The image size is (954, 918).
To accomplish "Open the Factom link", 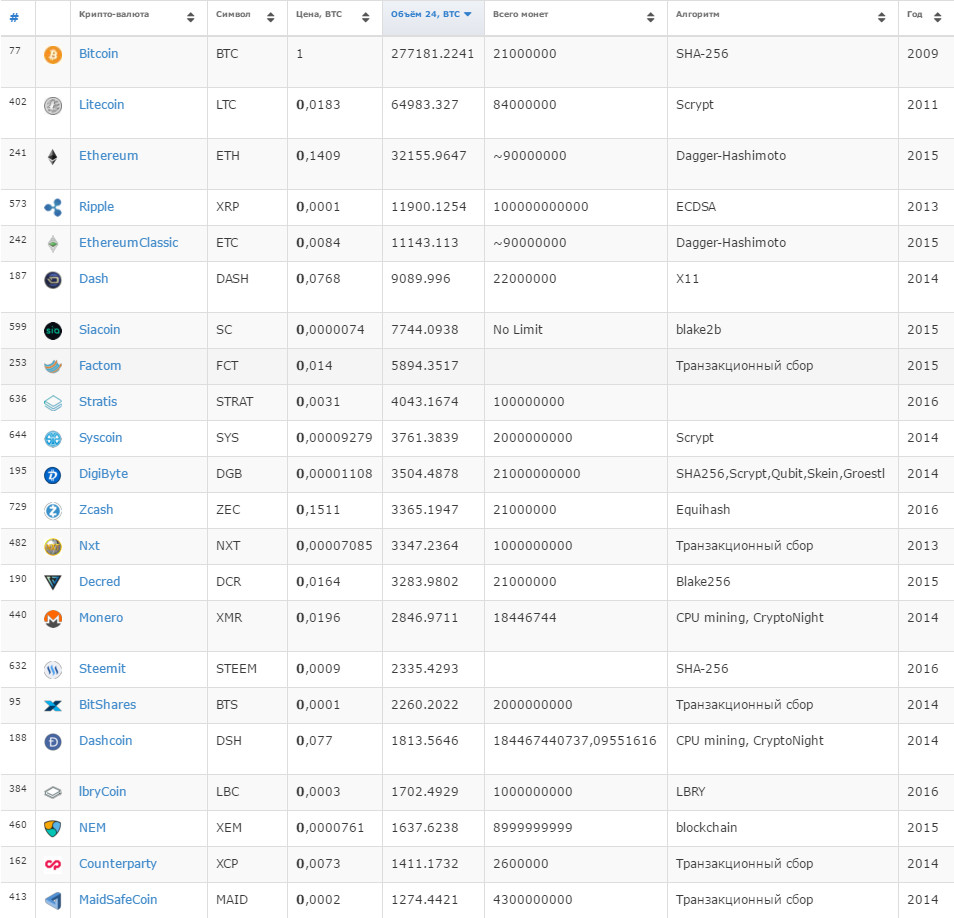I will tap(100, 366).
